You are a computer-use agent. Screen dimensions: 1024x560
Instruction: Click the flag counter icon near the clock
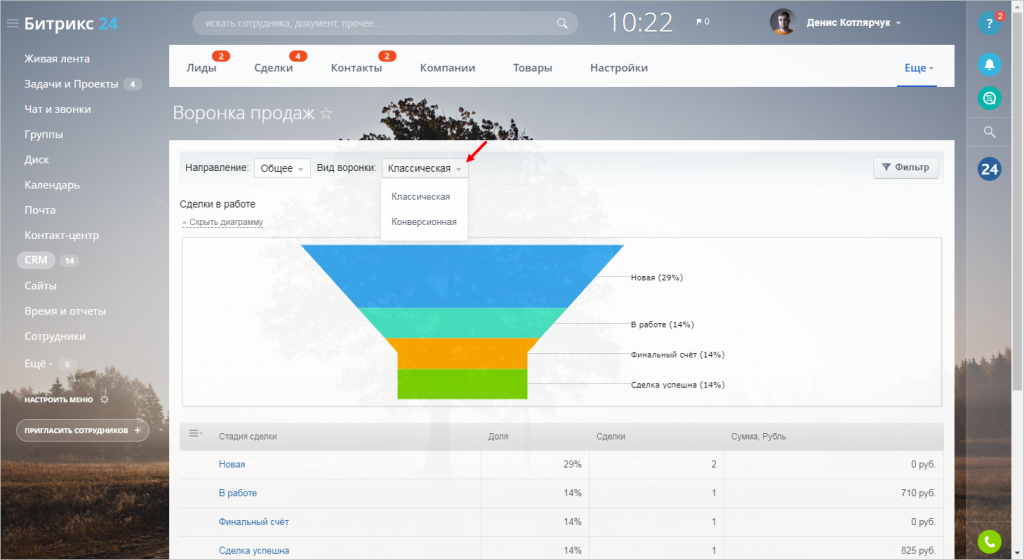click(x=702, y=22)
